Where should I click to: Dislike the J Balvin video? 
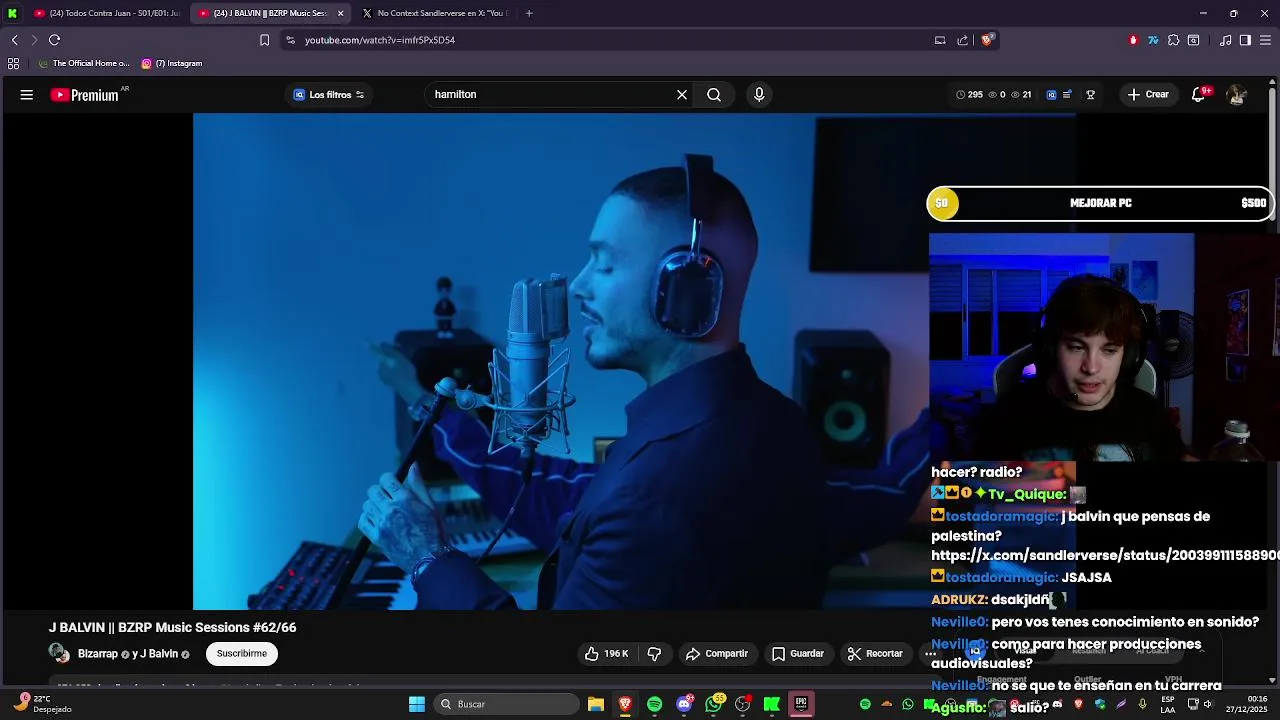pos(654,654)
